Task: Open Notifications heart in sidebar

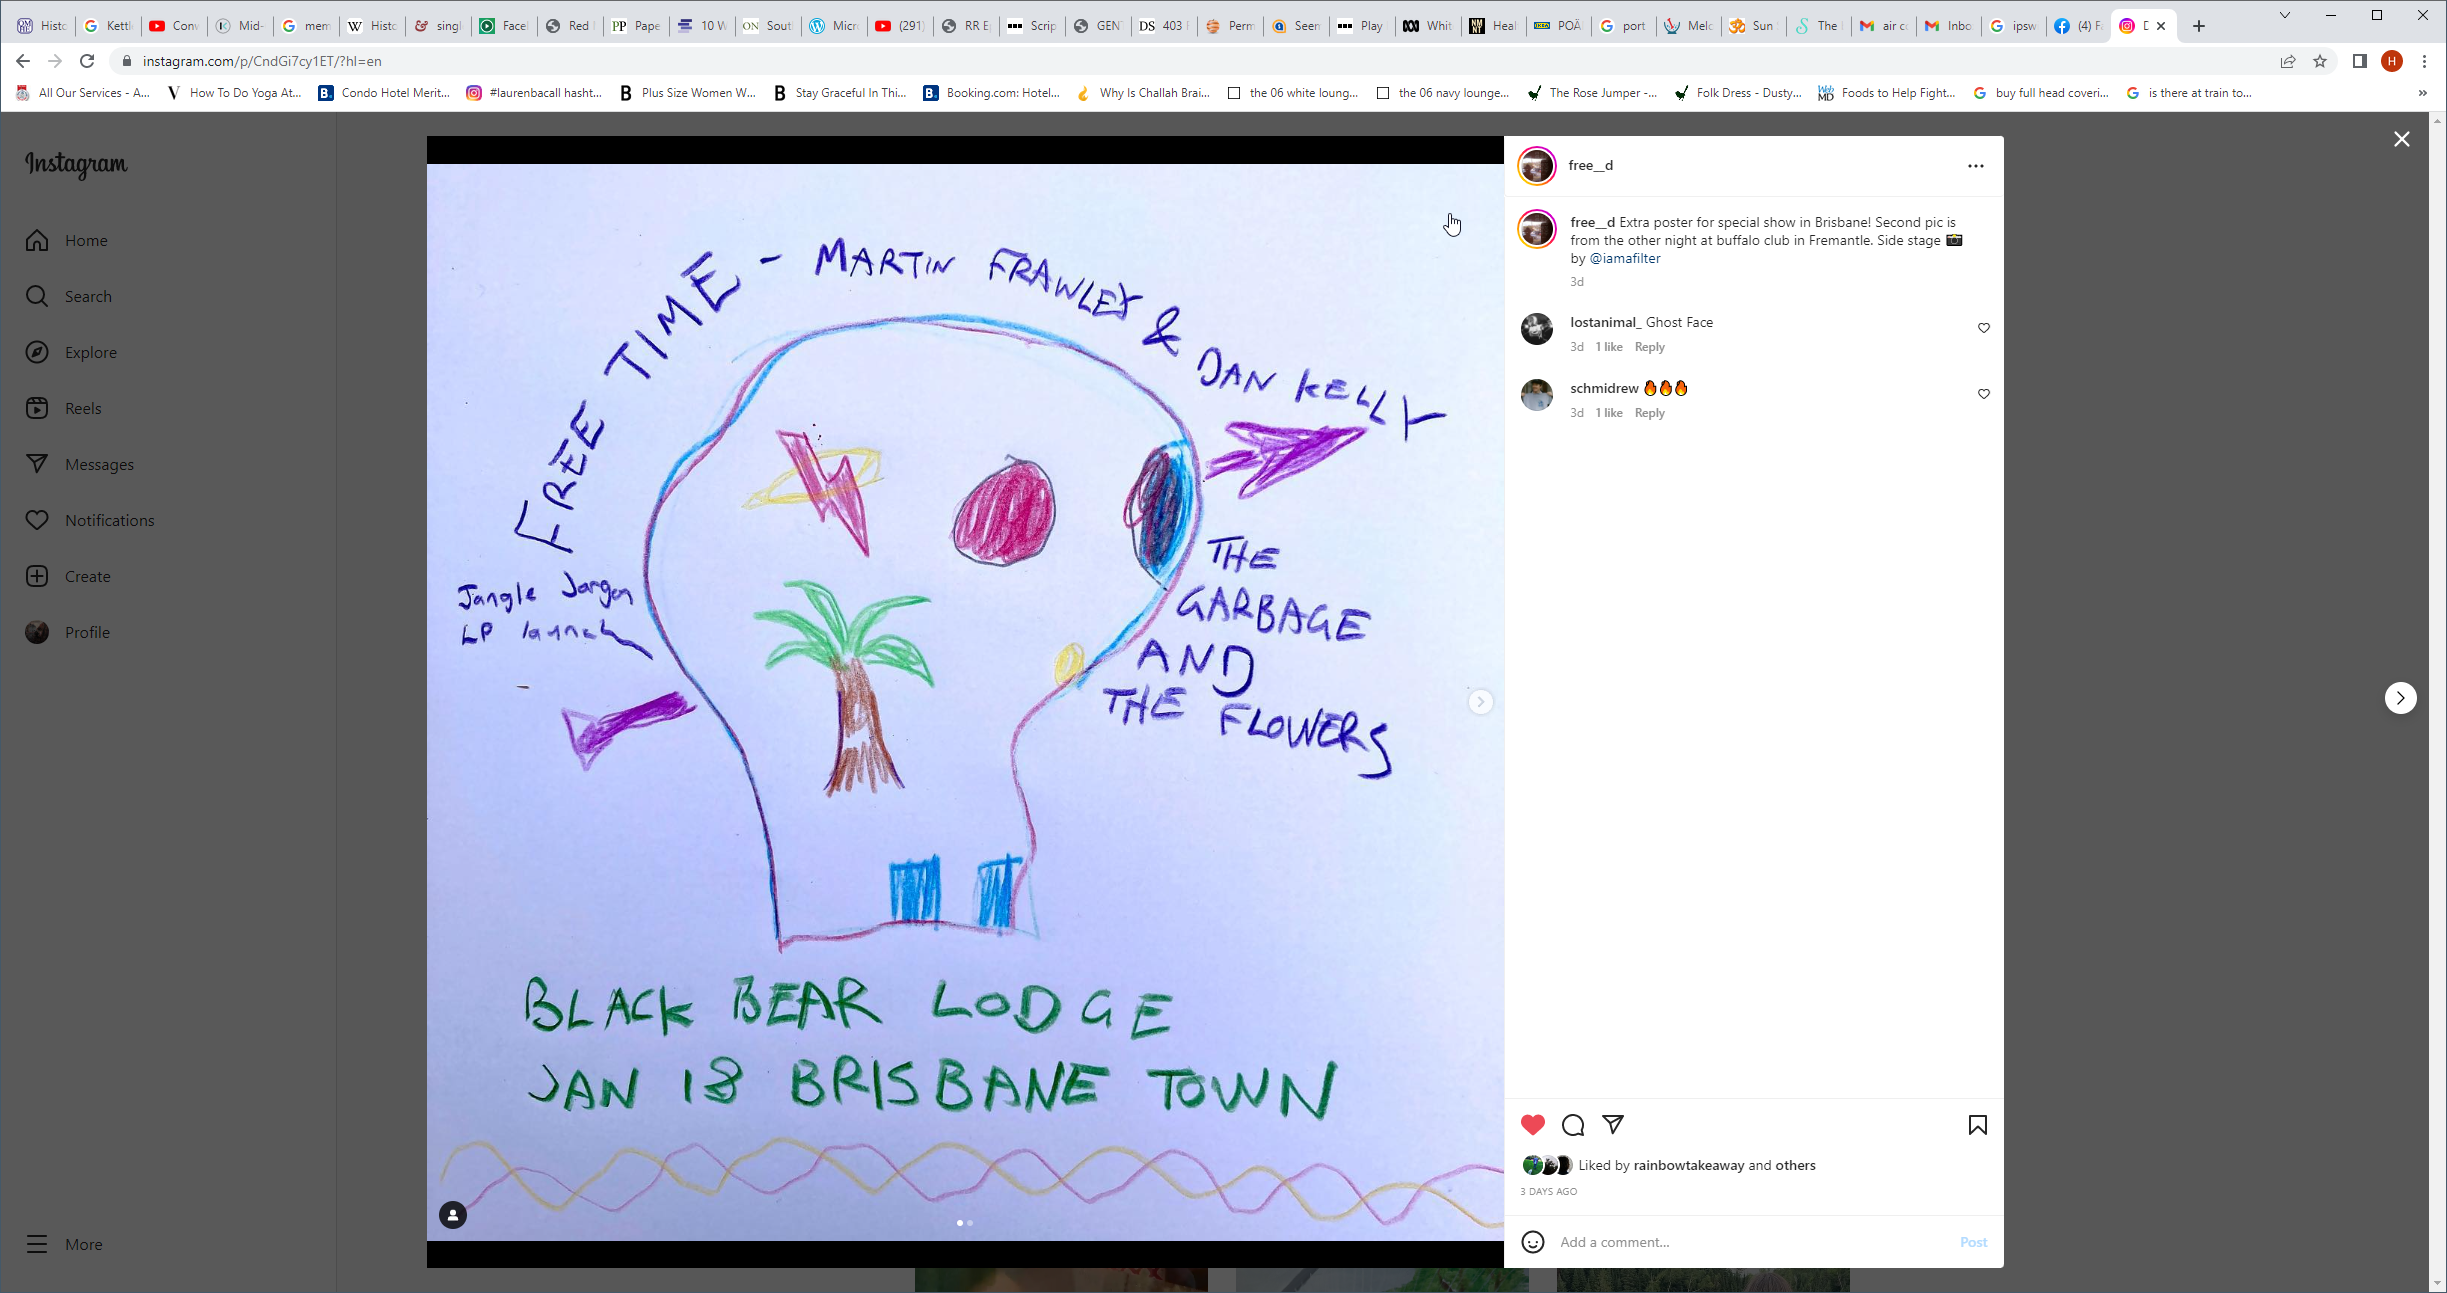Action: pyautogui.click(x=37, y=520)
